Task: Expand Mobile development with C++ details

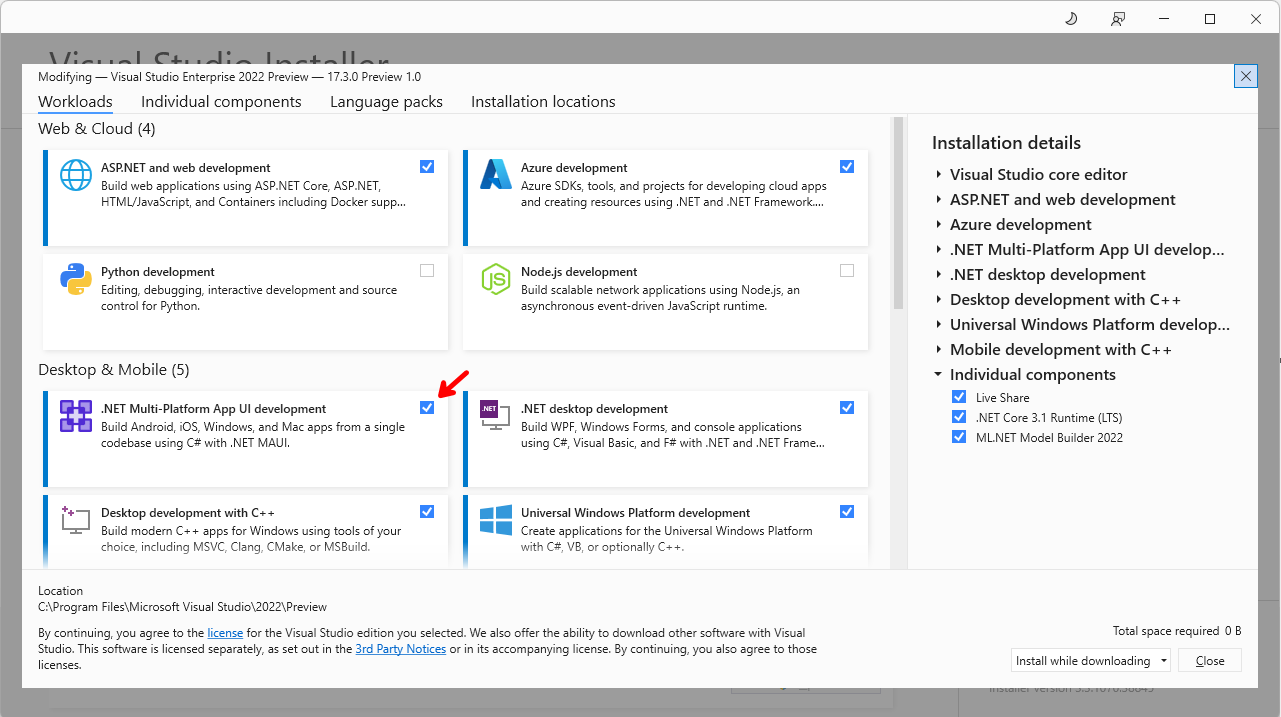Action: pyautogui.click(x=939, y=350)
